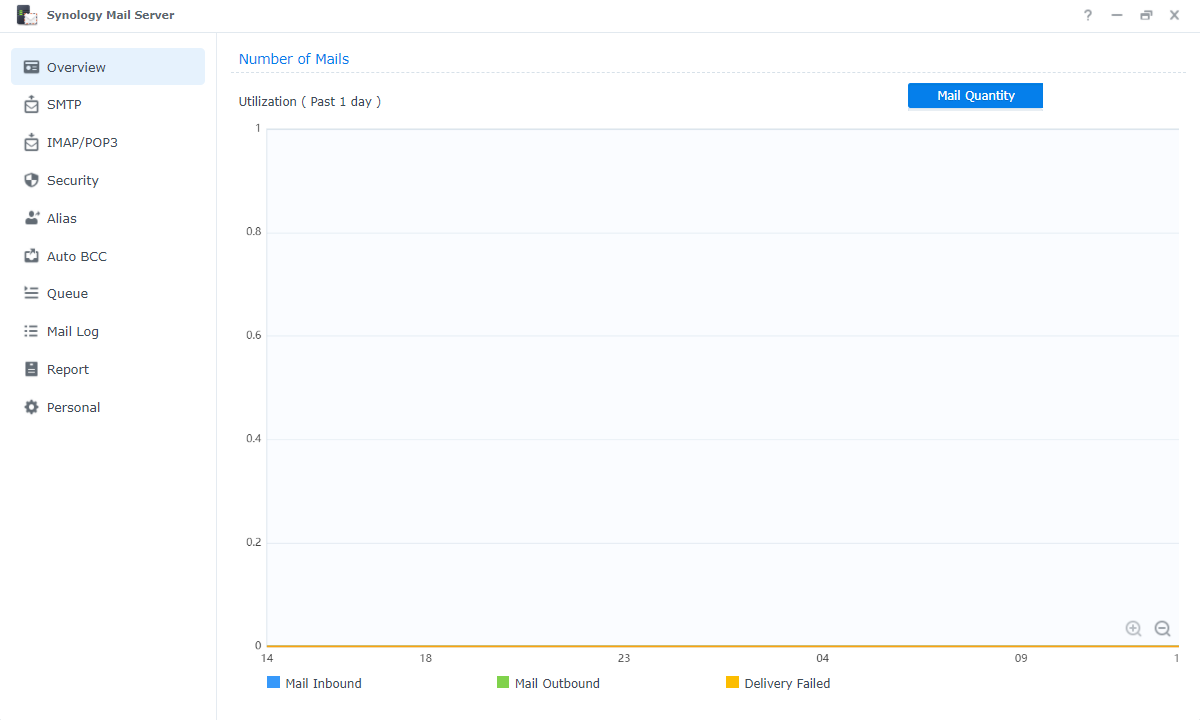
Task: View the mail Queue
Action: (68, 293)
